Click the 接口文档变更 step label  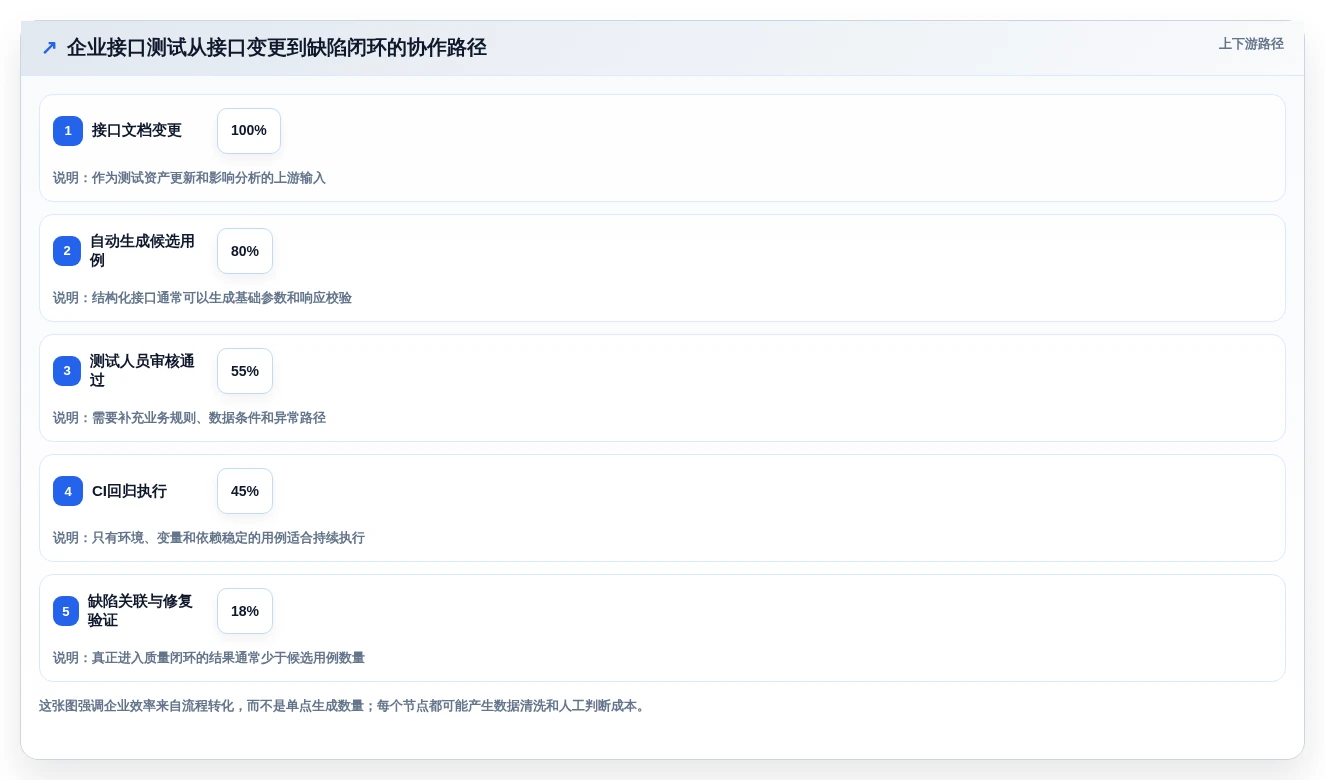click(137, 131)
